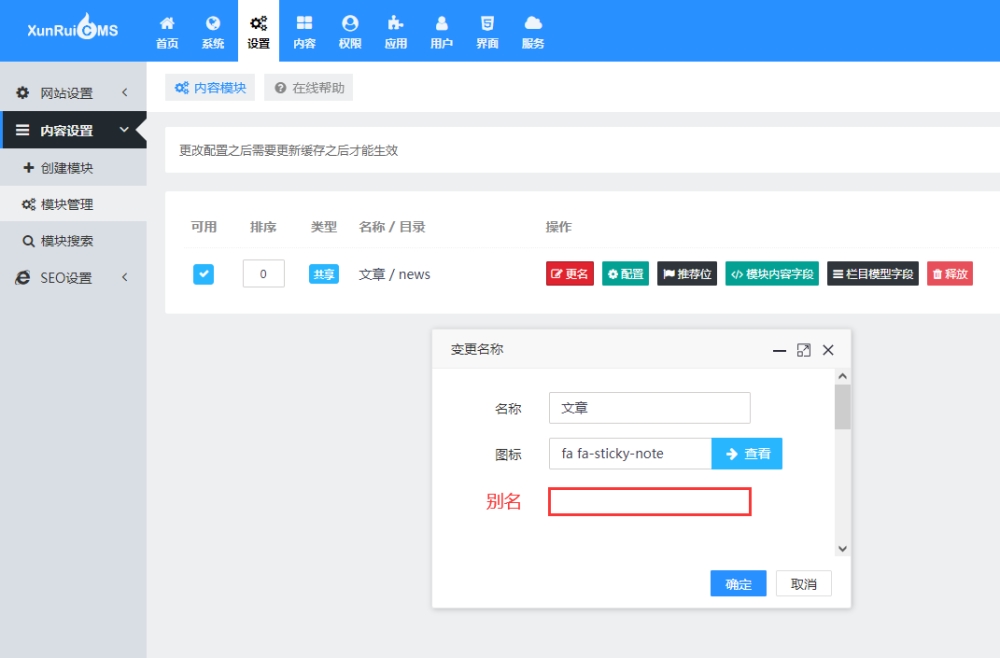Screen dimensions: 1000x658
Task: Open the 权限 (Permissions) section
Action: [349, 30]
